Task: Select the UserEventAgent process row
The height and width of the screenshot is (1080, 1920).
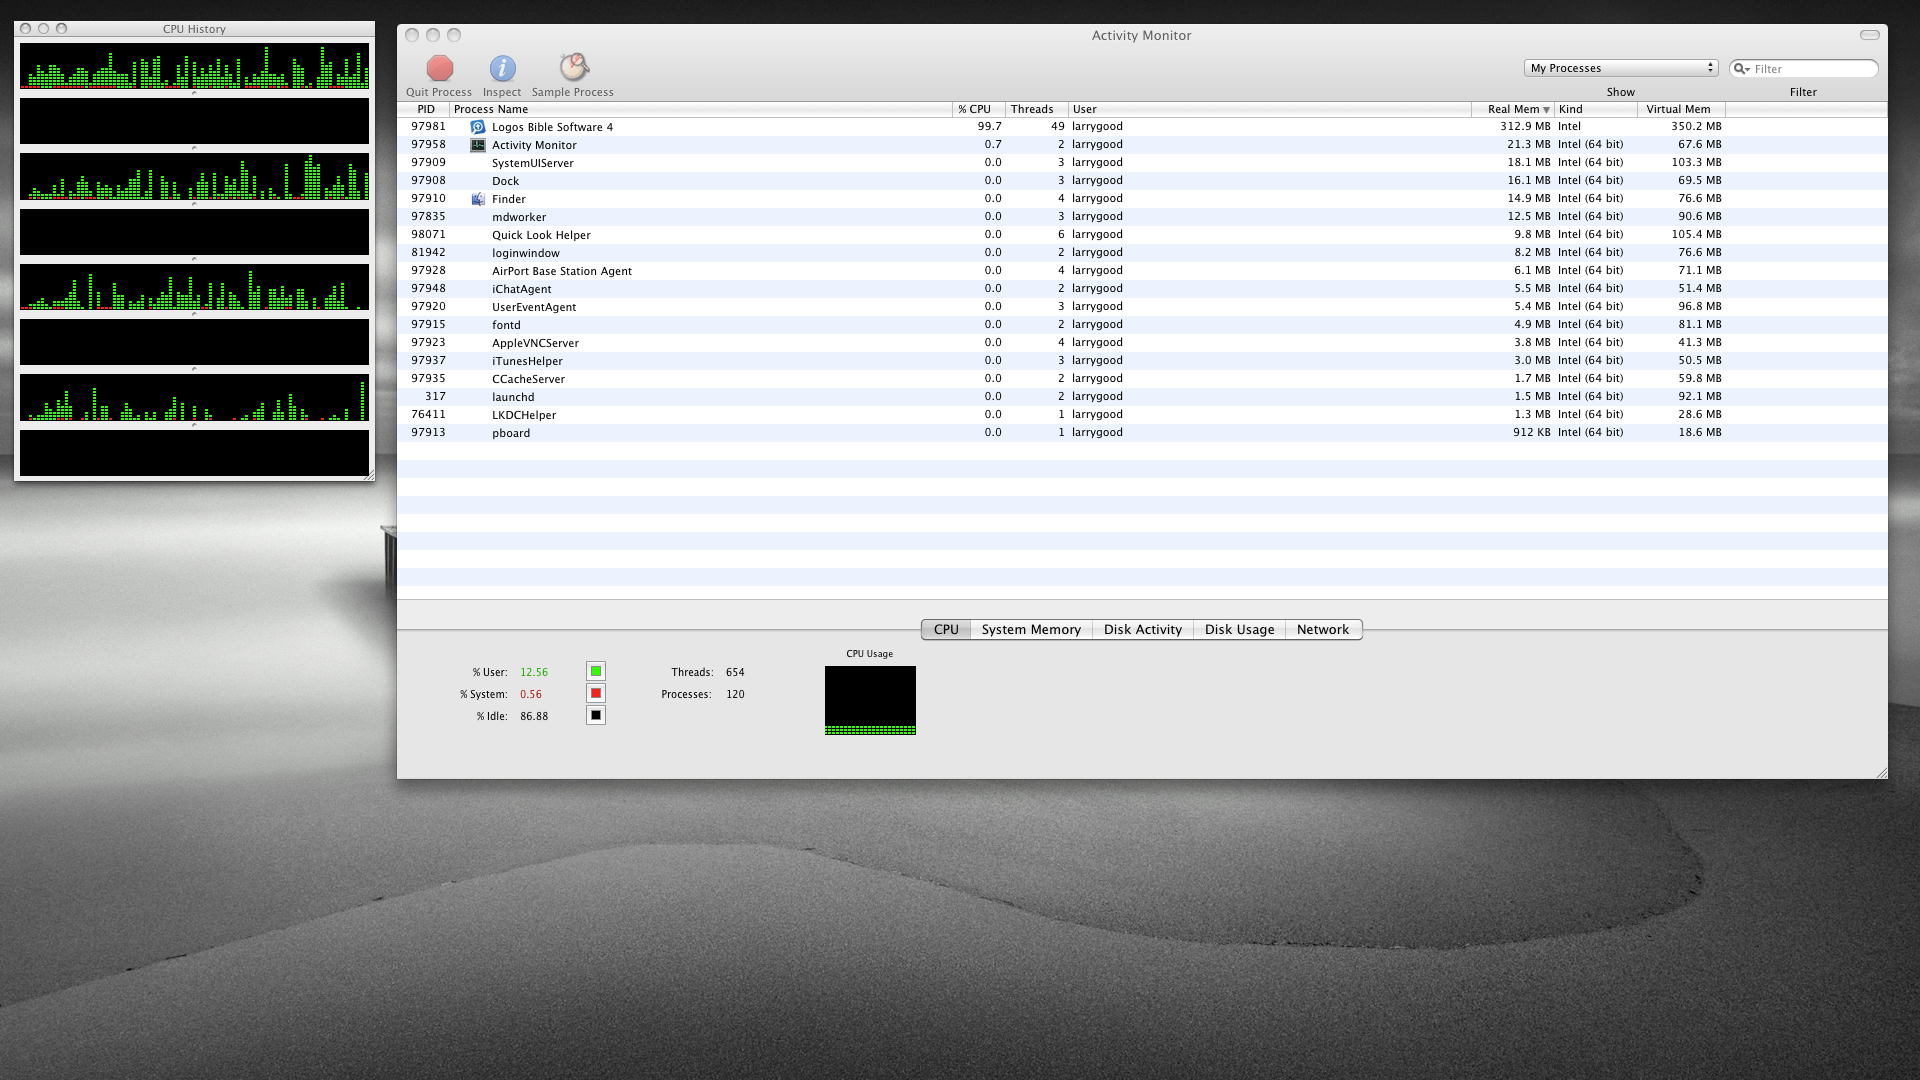Action: 1142,307
